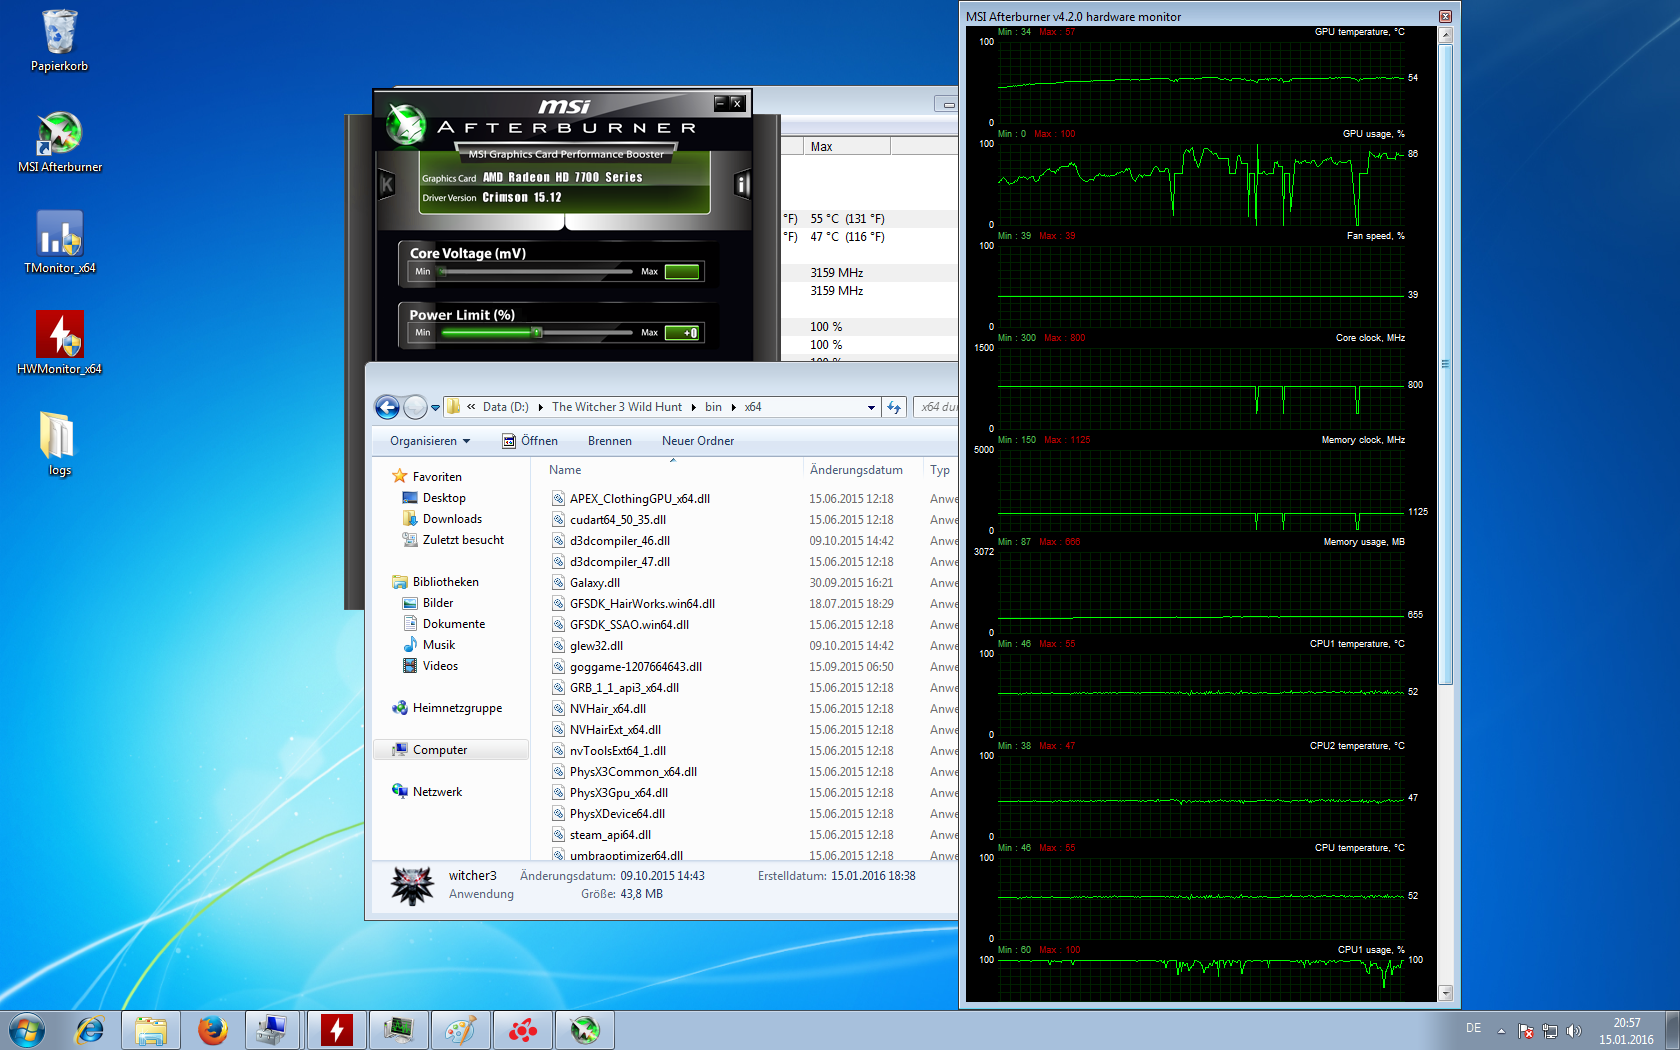This screenshot has width=1680, height=1050.
Task: Select Computer in the navigation pane
Action: (450, 750)
